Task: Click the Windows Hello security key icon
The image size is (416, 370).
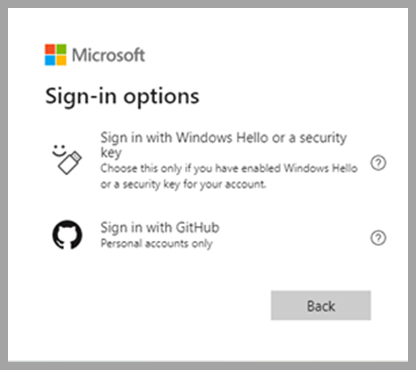Action: click(67, 160)
